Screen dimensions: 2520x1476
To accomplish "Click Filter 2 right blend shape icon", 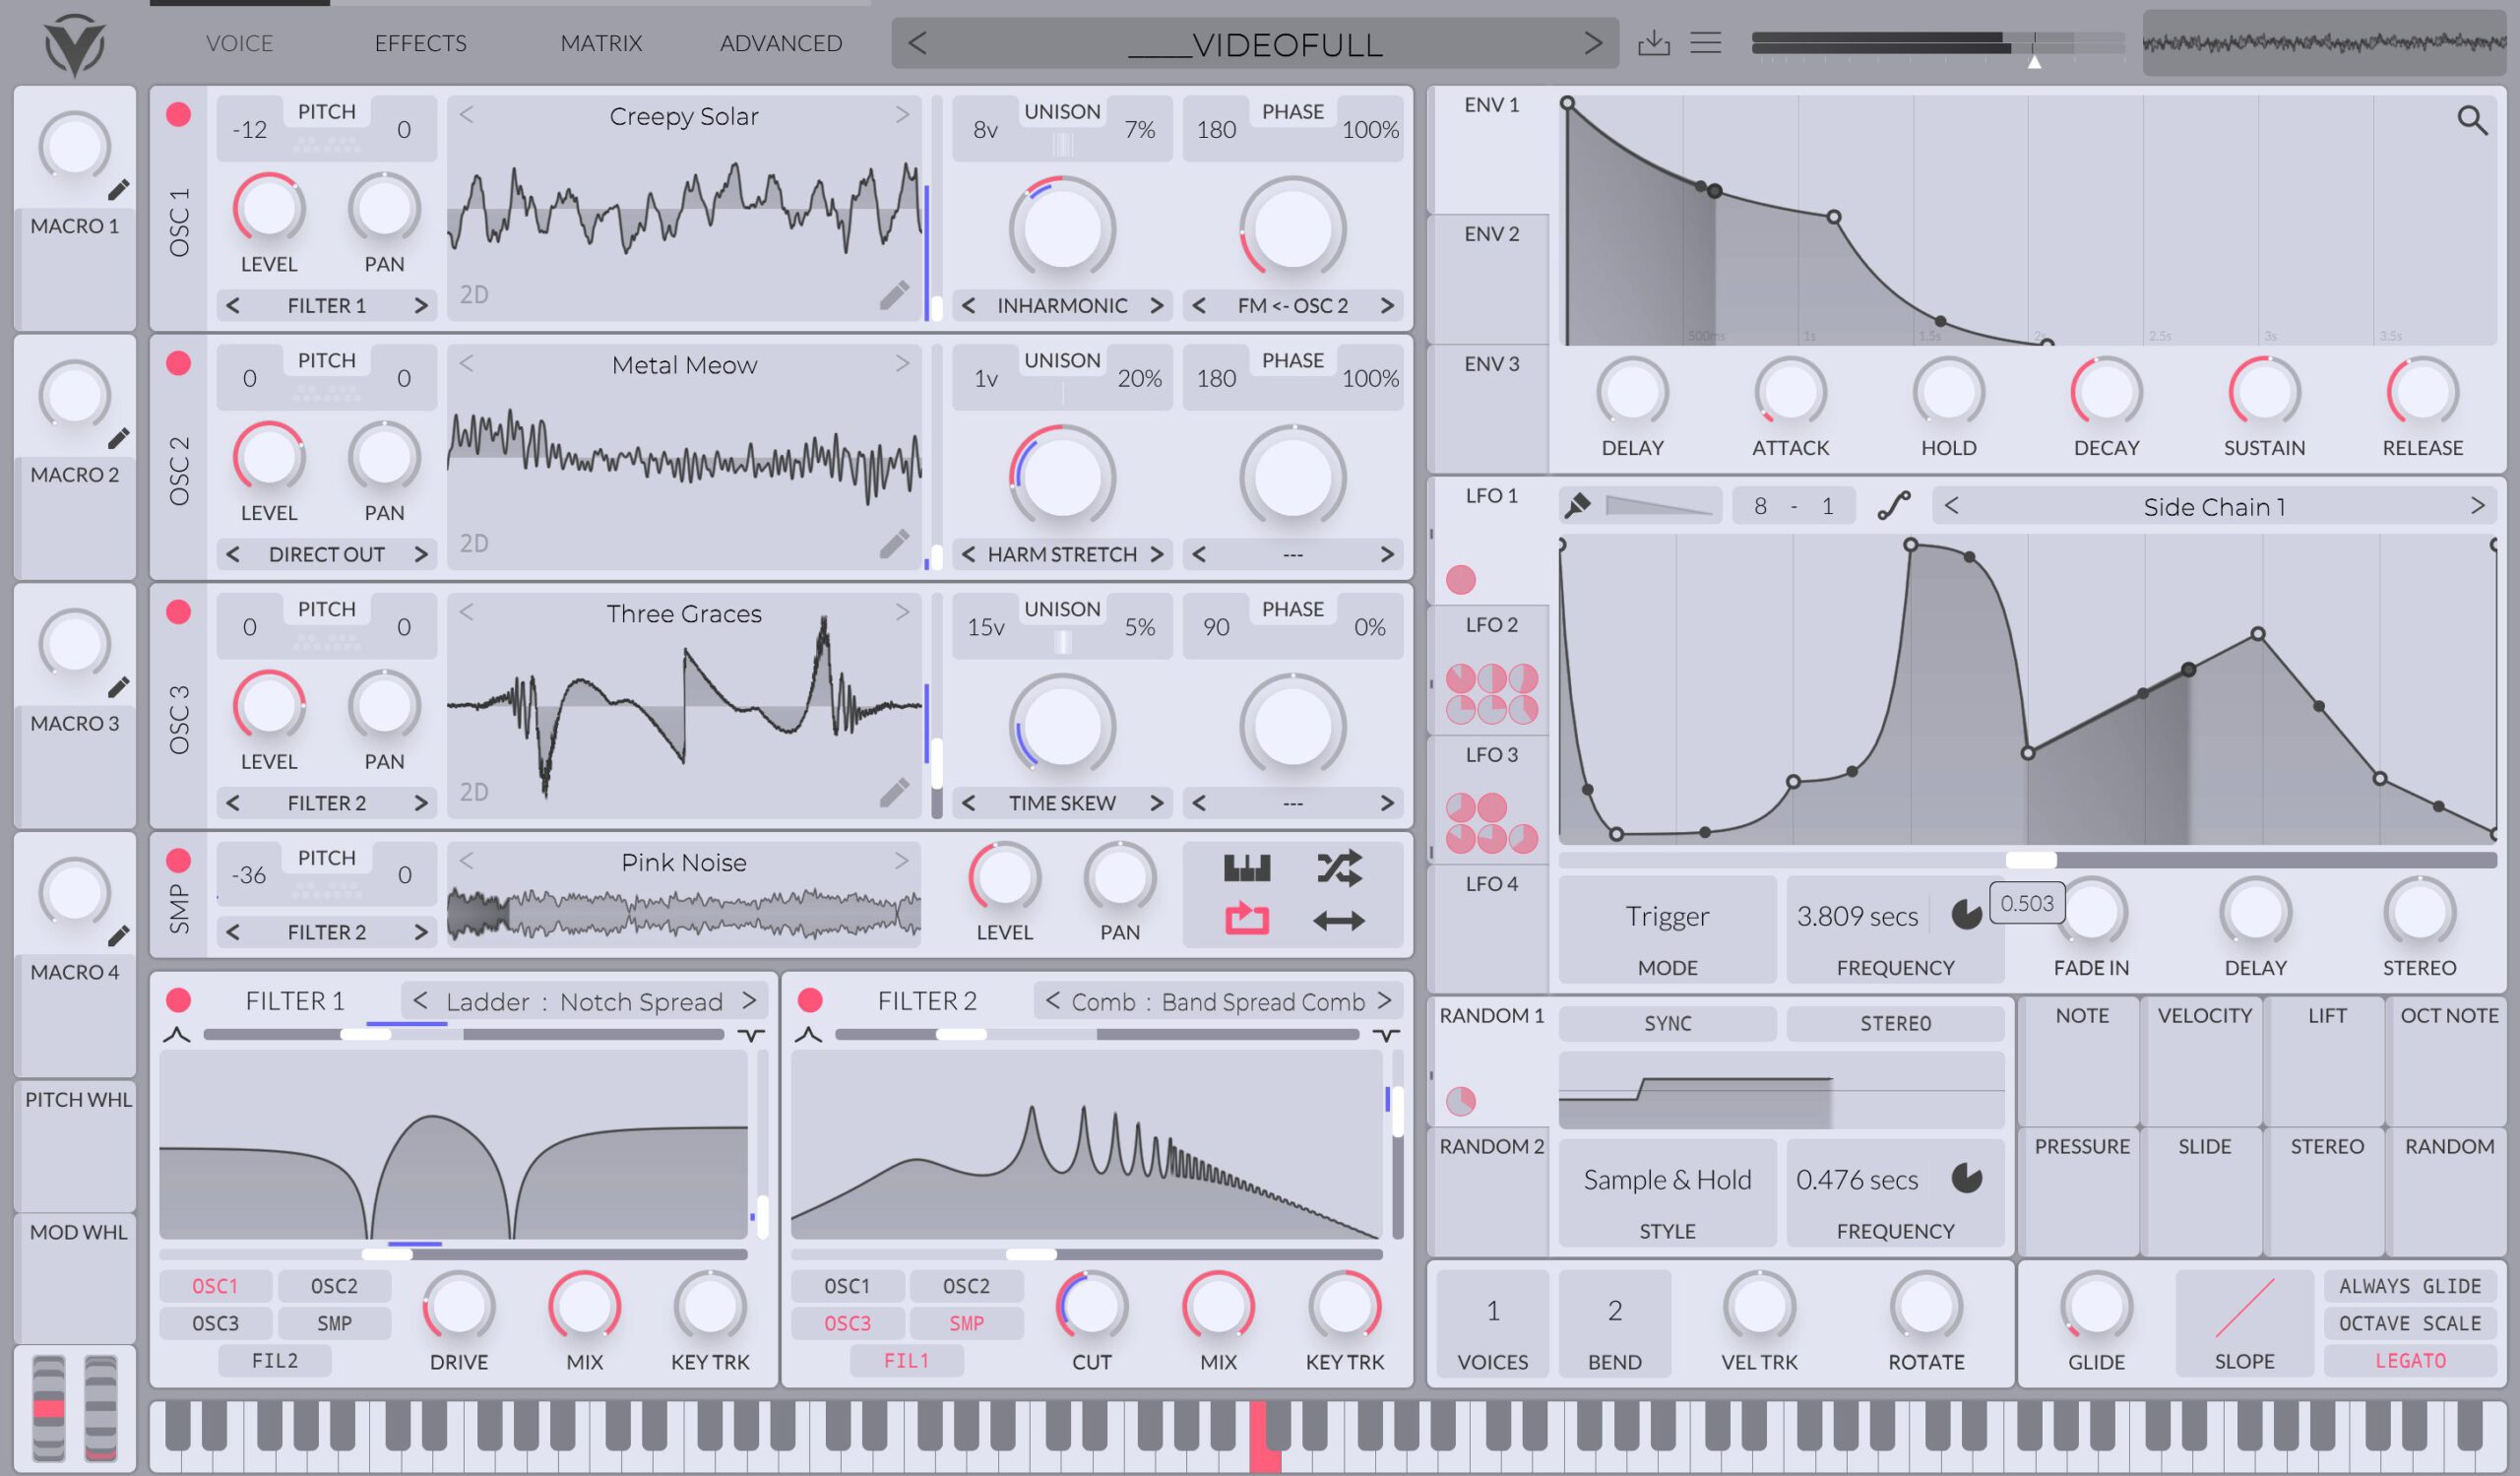I will pyautogui.click(x=1386, y=1035).
